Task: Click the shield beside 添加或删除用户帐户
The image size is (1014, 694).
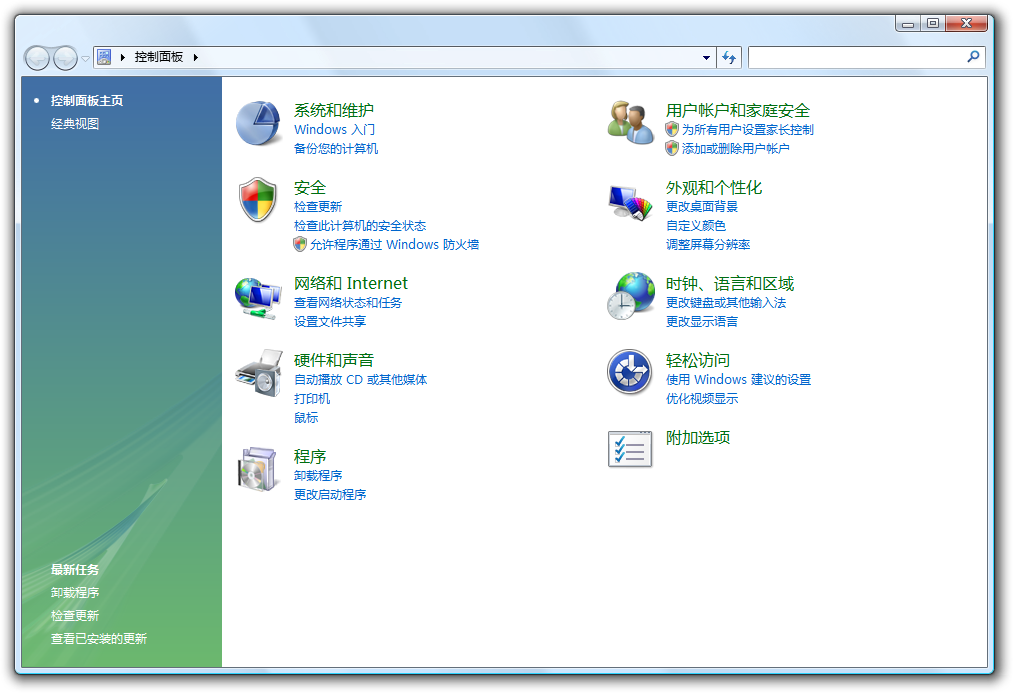Action: click(x=672, y=149)
